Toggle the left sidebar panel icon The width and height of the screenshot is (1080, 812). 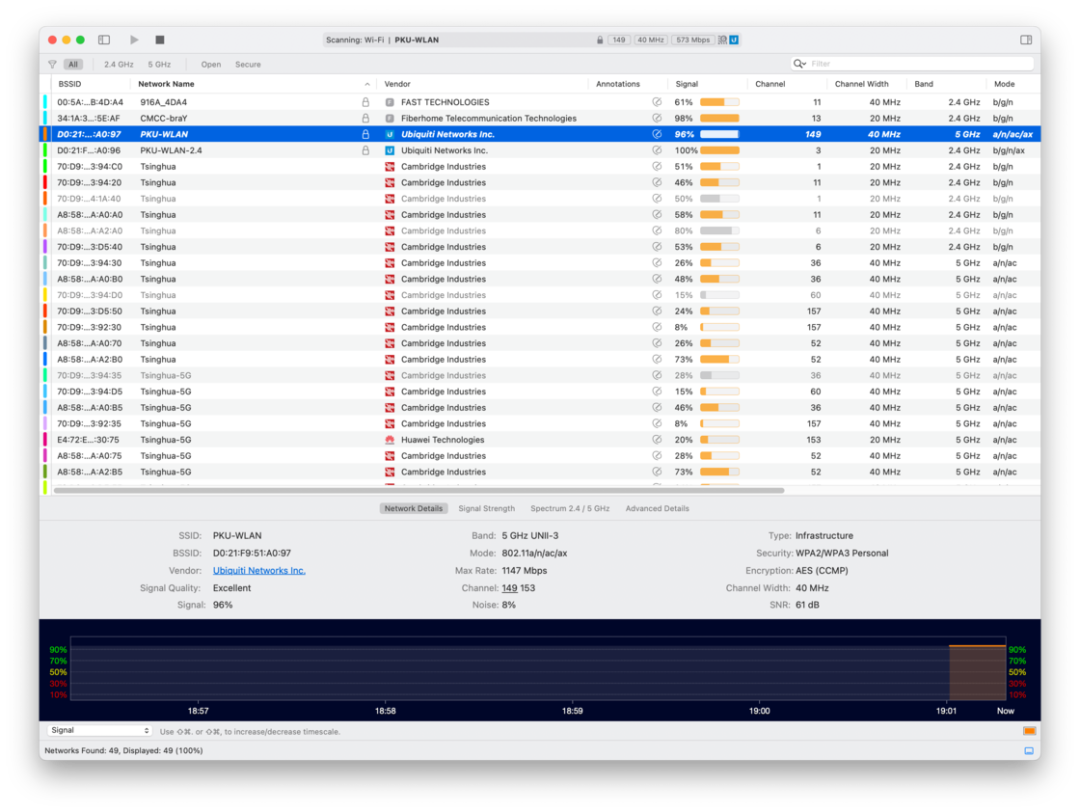click(104, 40)
